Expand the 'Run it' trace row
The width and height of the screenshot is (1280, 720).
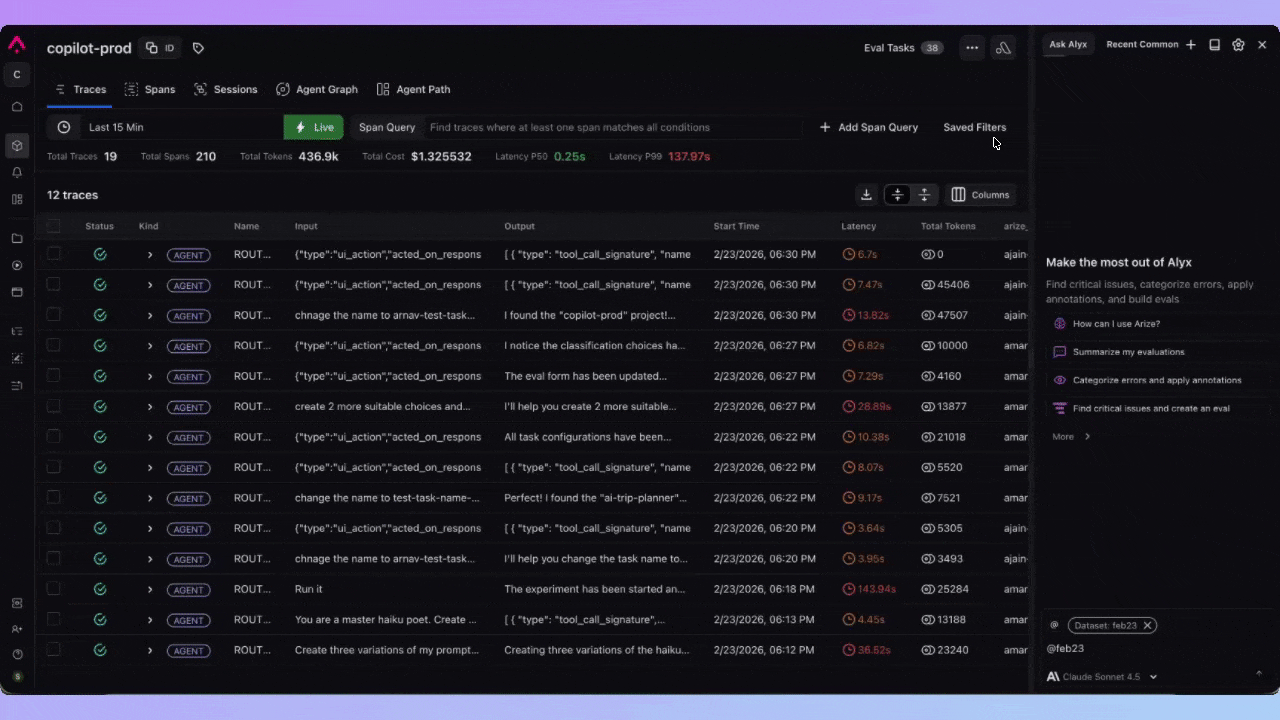pos(150,590)
